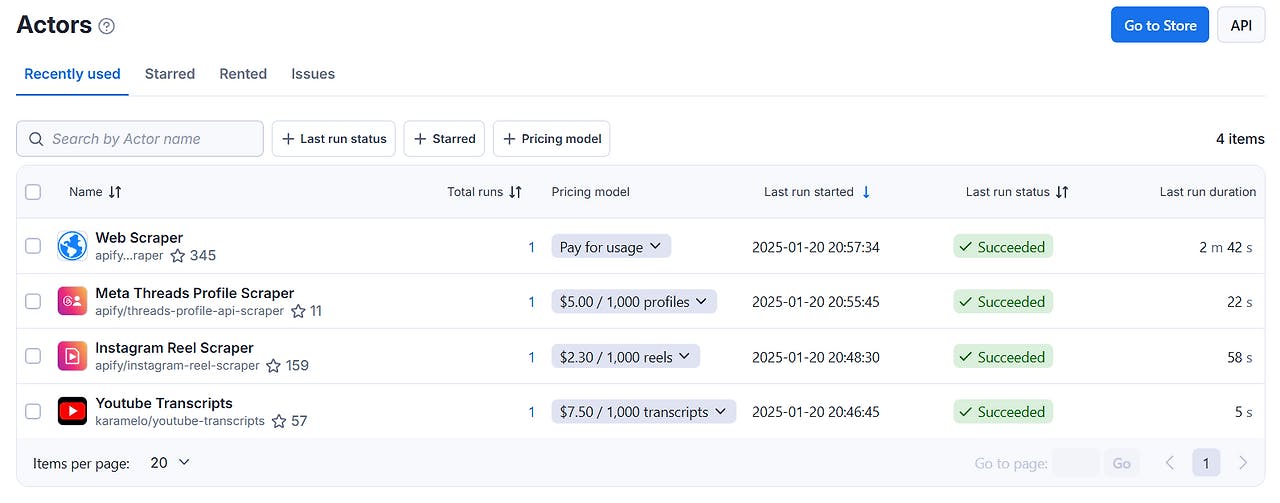
Task: Sort actors by Name column
Action: (115, 192)
